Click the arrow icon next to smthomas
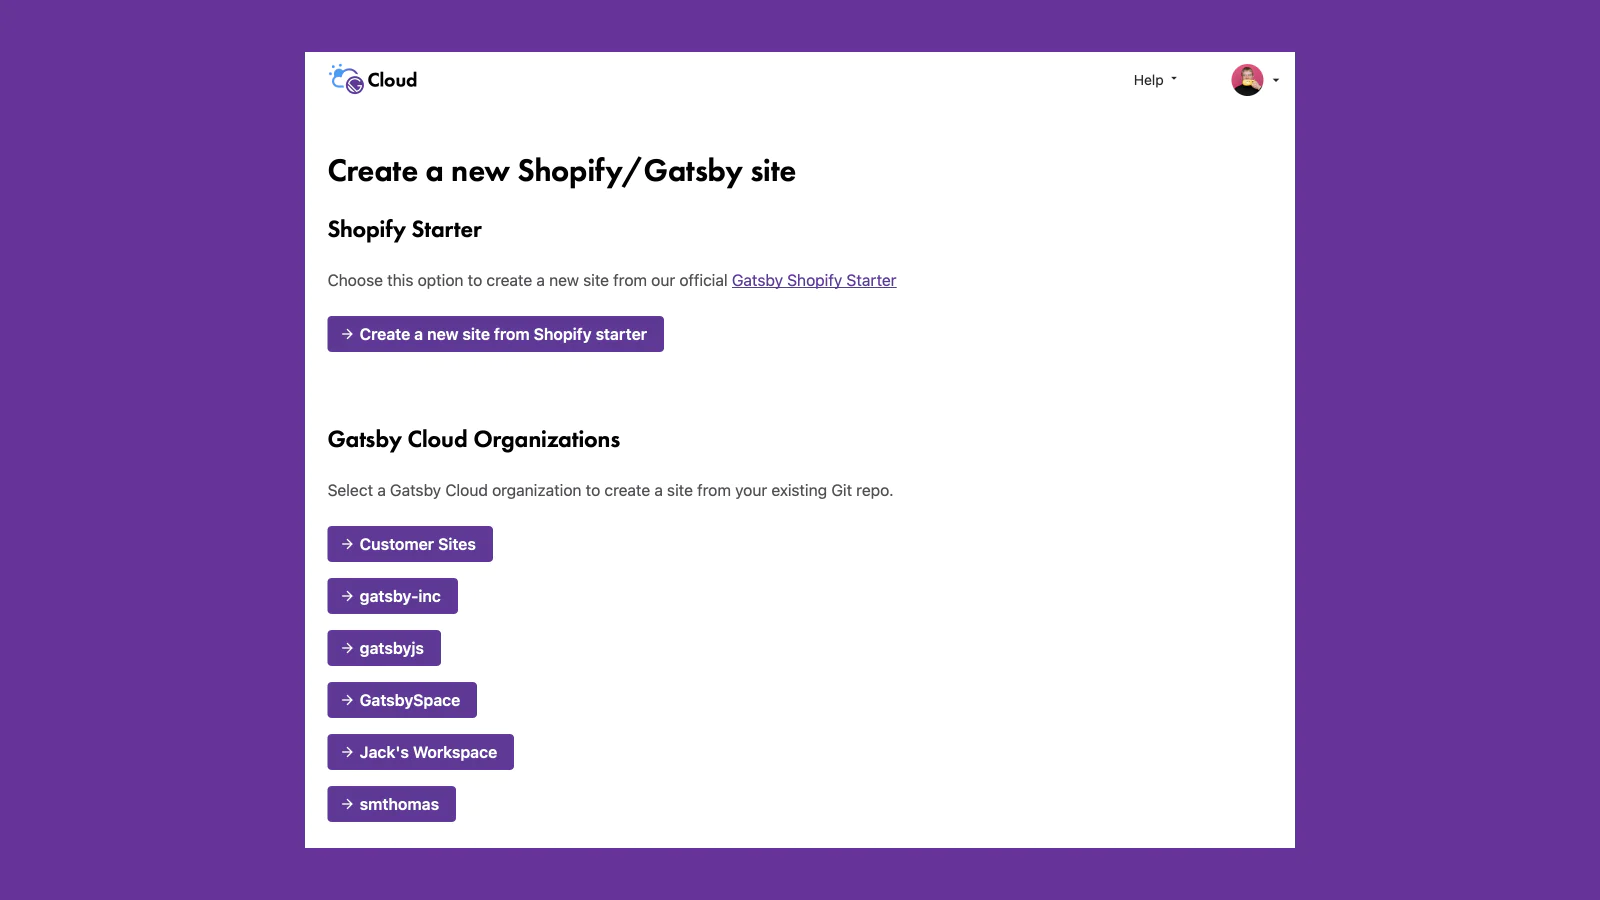Screen dimensions: 1600x900 (x=347, y=804)
